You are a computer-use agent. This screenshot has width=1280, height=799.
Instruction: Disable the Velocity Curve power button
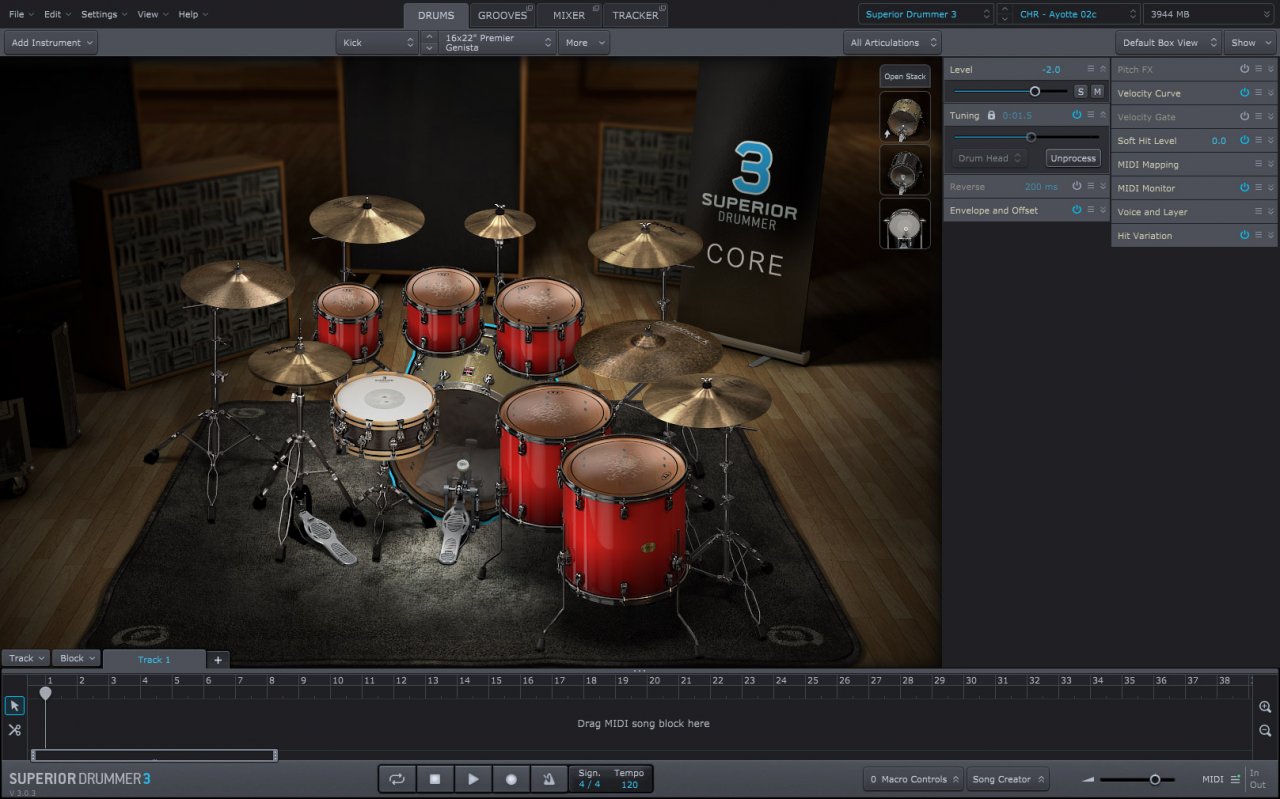pyautogui.click(x=1245, y=93)
